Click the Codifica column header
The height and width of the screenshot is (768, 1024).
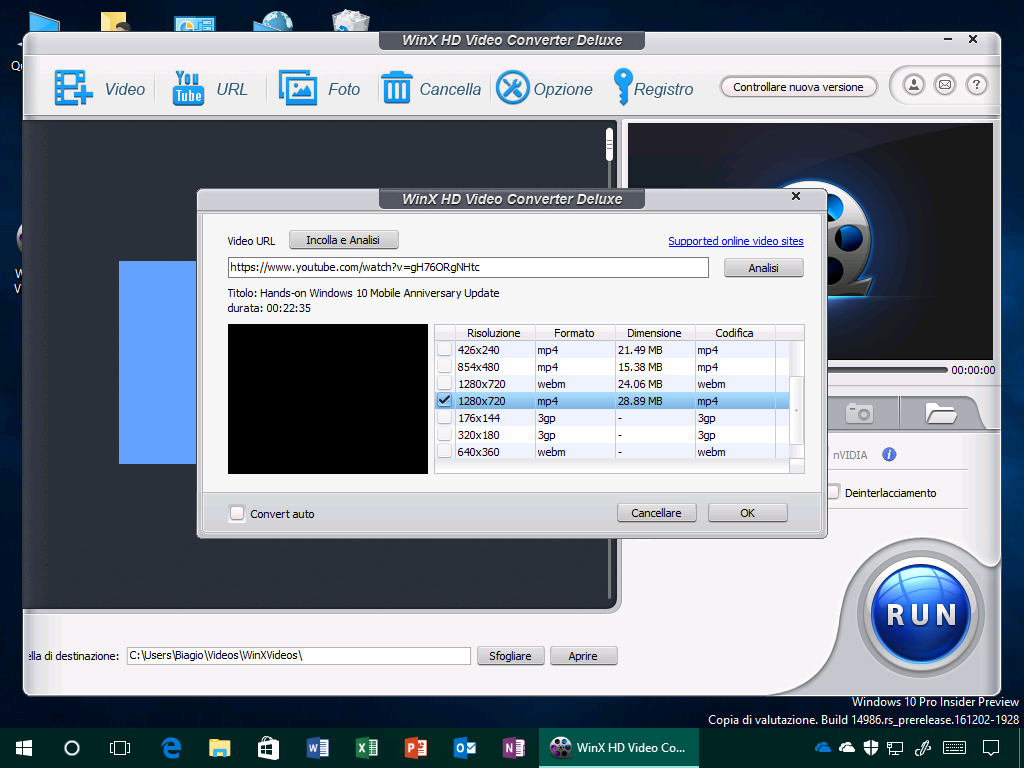[x=735, y=332]
